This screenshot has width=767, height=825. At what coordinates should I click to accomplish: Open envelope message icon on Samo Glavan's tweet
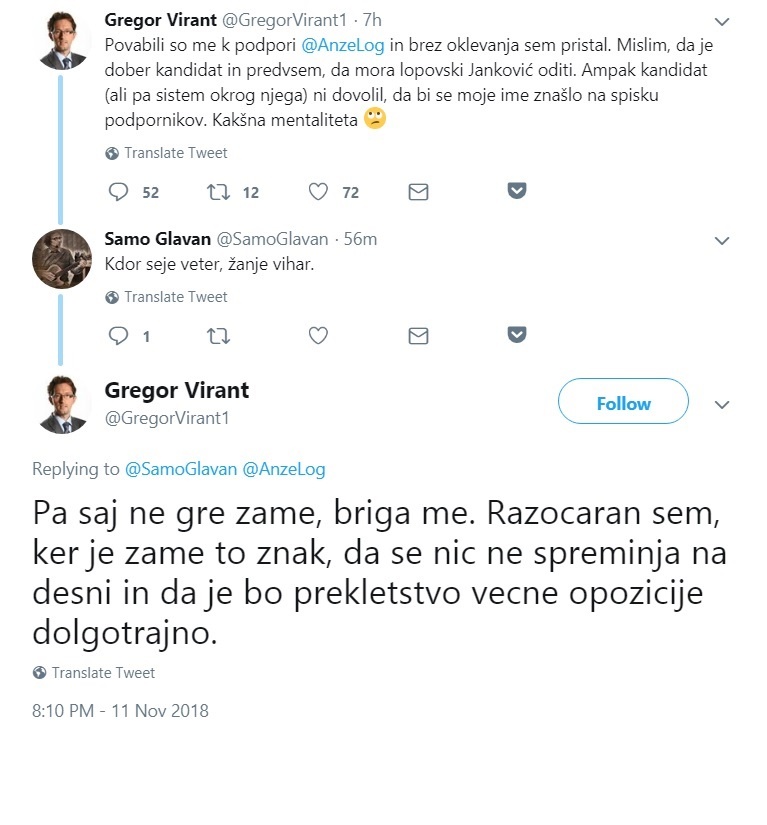pyautogui.click(x=419, y=336)
